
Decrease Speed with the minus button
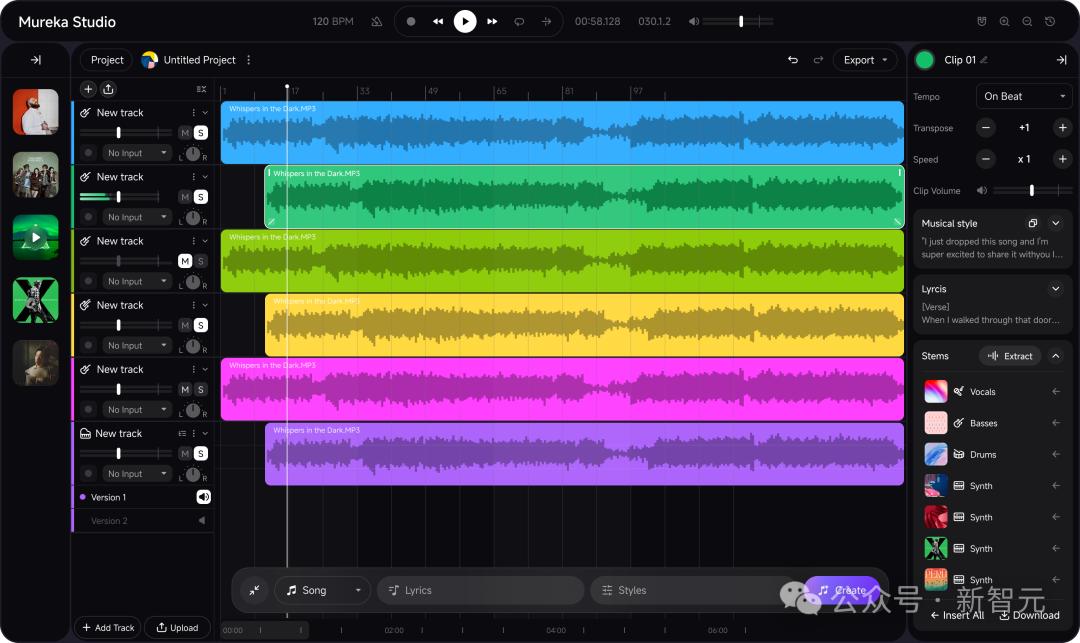tap(986, 159)
